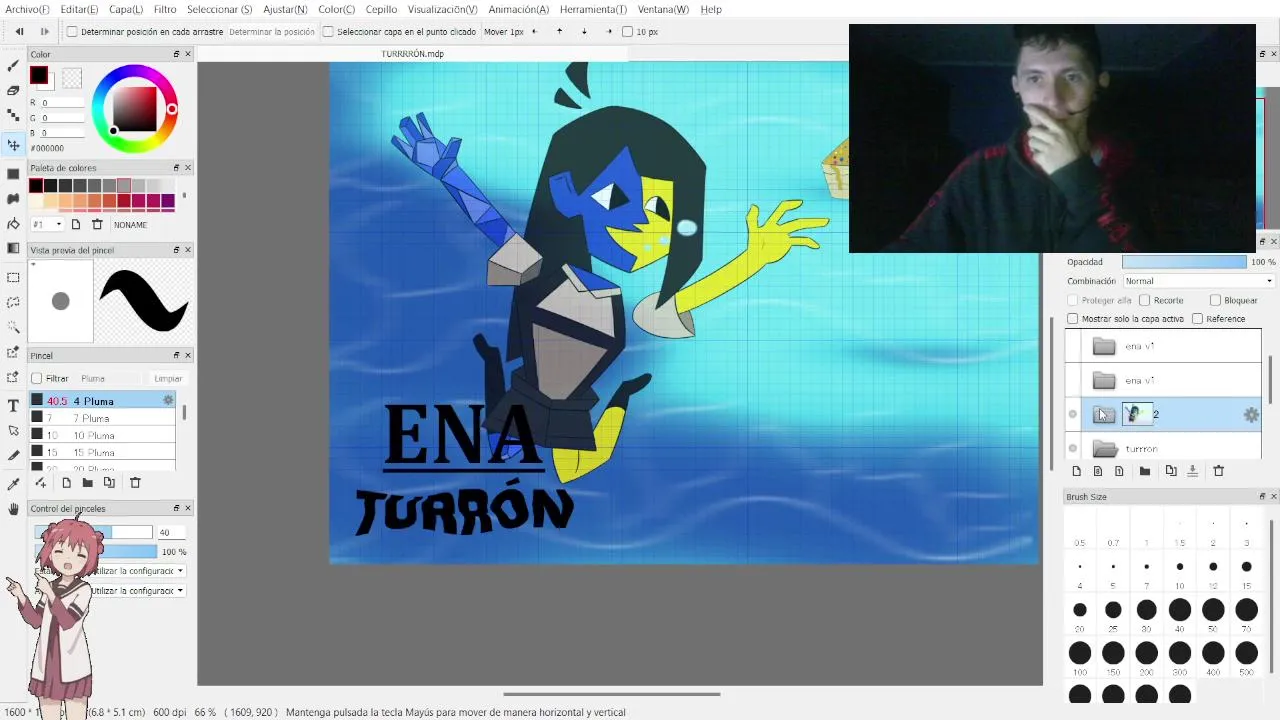Open settings gear on layer 2
Viewport: 1280px width, 720px height.
coord(1251,415)
